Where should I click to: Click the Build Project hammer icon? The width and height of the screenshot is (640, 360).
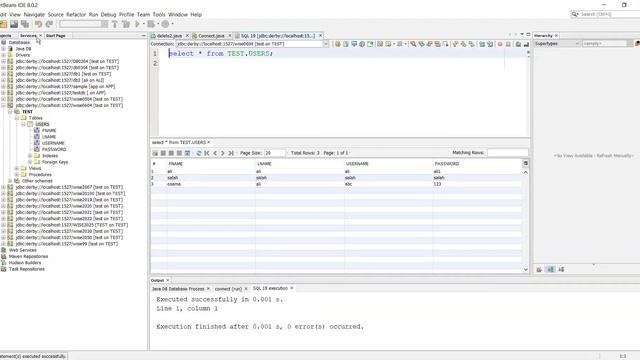[x=115, y=24]
